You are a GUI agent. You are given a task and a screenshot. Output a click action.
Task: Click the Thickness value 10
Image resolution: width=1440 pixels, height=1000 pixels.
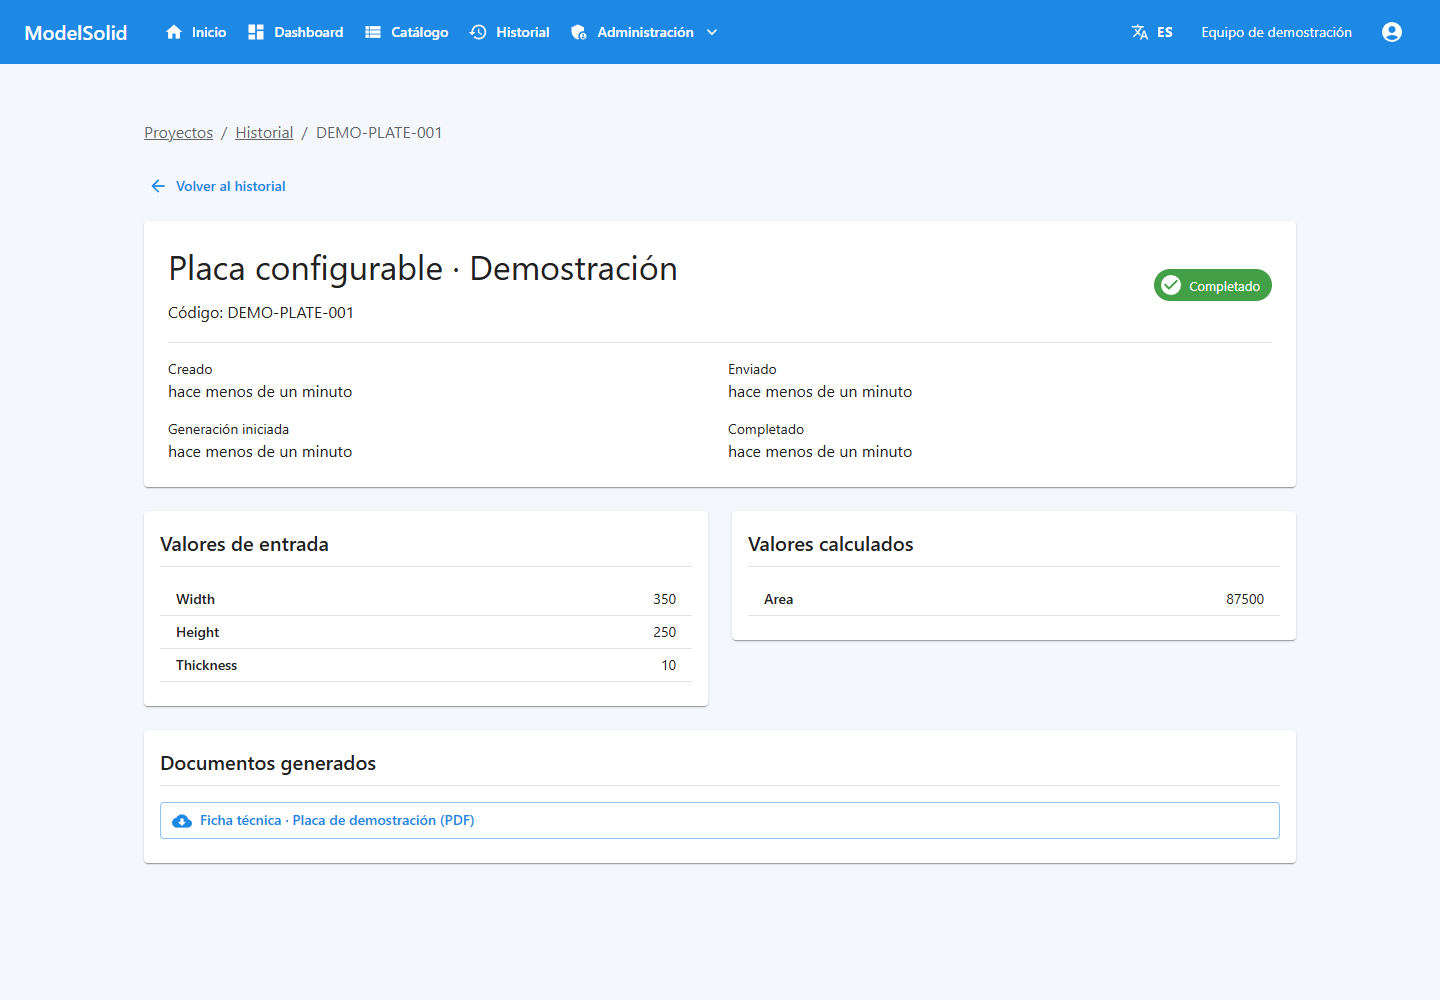tap(669, 665)
